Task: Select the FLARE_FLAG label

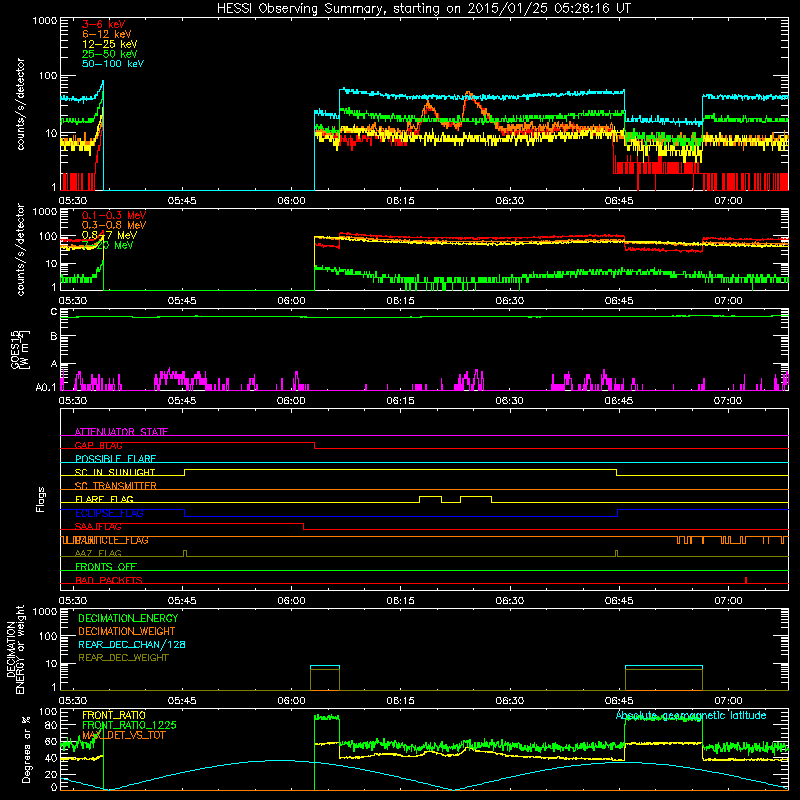Action: click(x=104, y=499)
